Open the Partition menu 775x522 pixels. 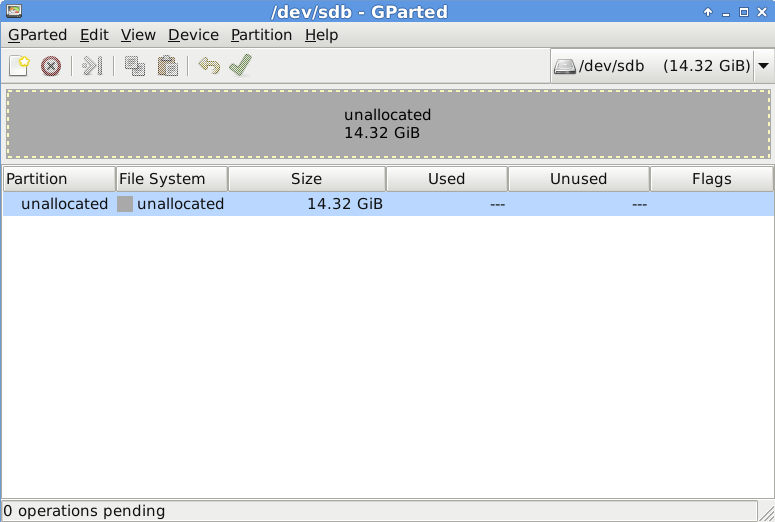point(261,35)
